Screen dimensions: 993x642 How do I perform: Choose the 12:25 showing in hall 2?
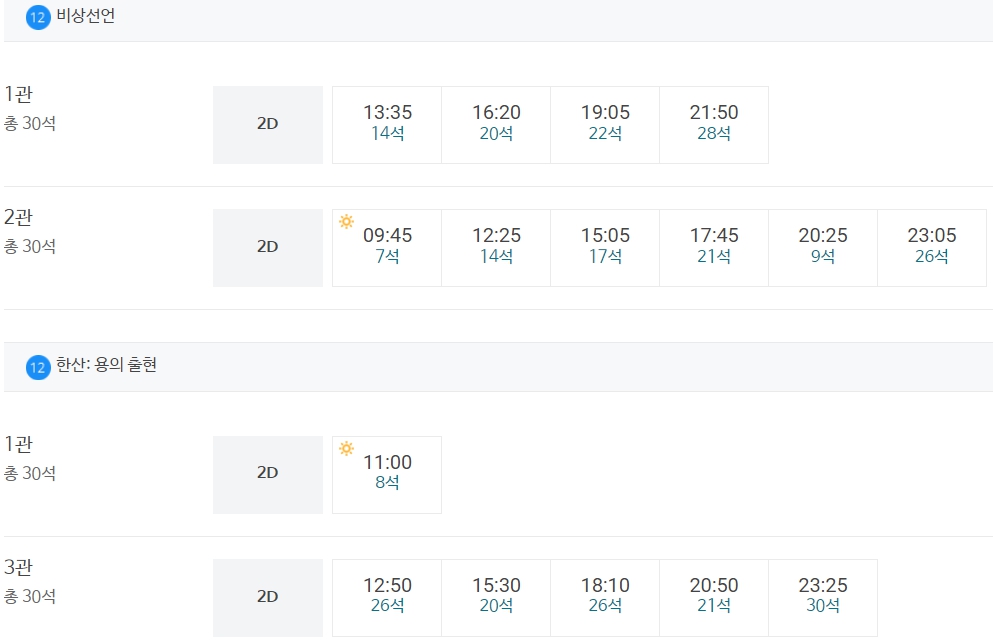point(496,248)
